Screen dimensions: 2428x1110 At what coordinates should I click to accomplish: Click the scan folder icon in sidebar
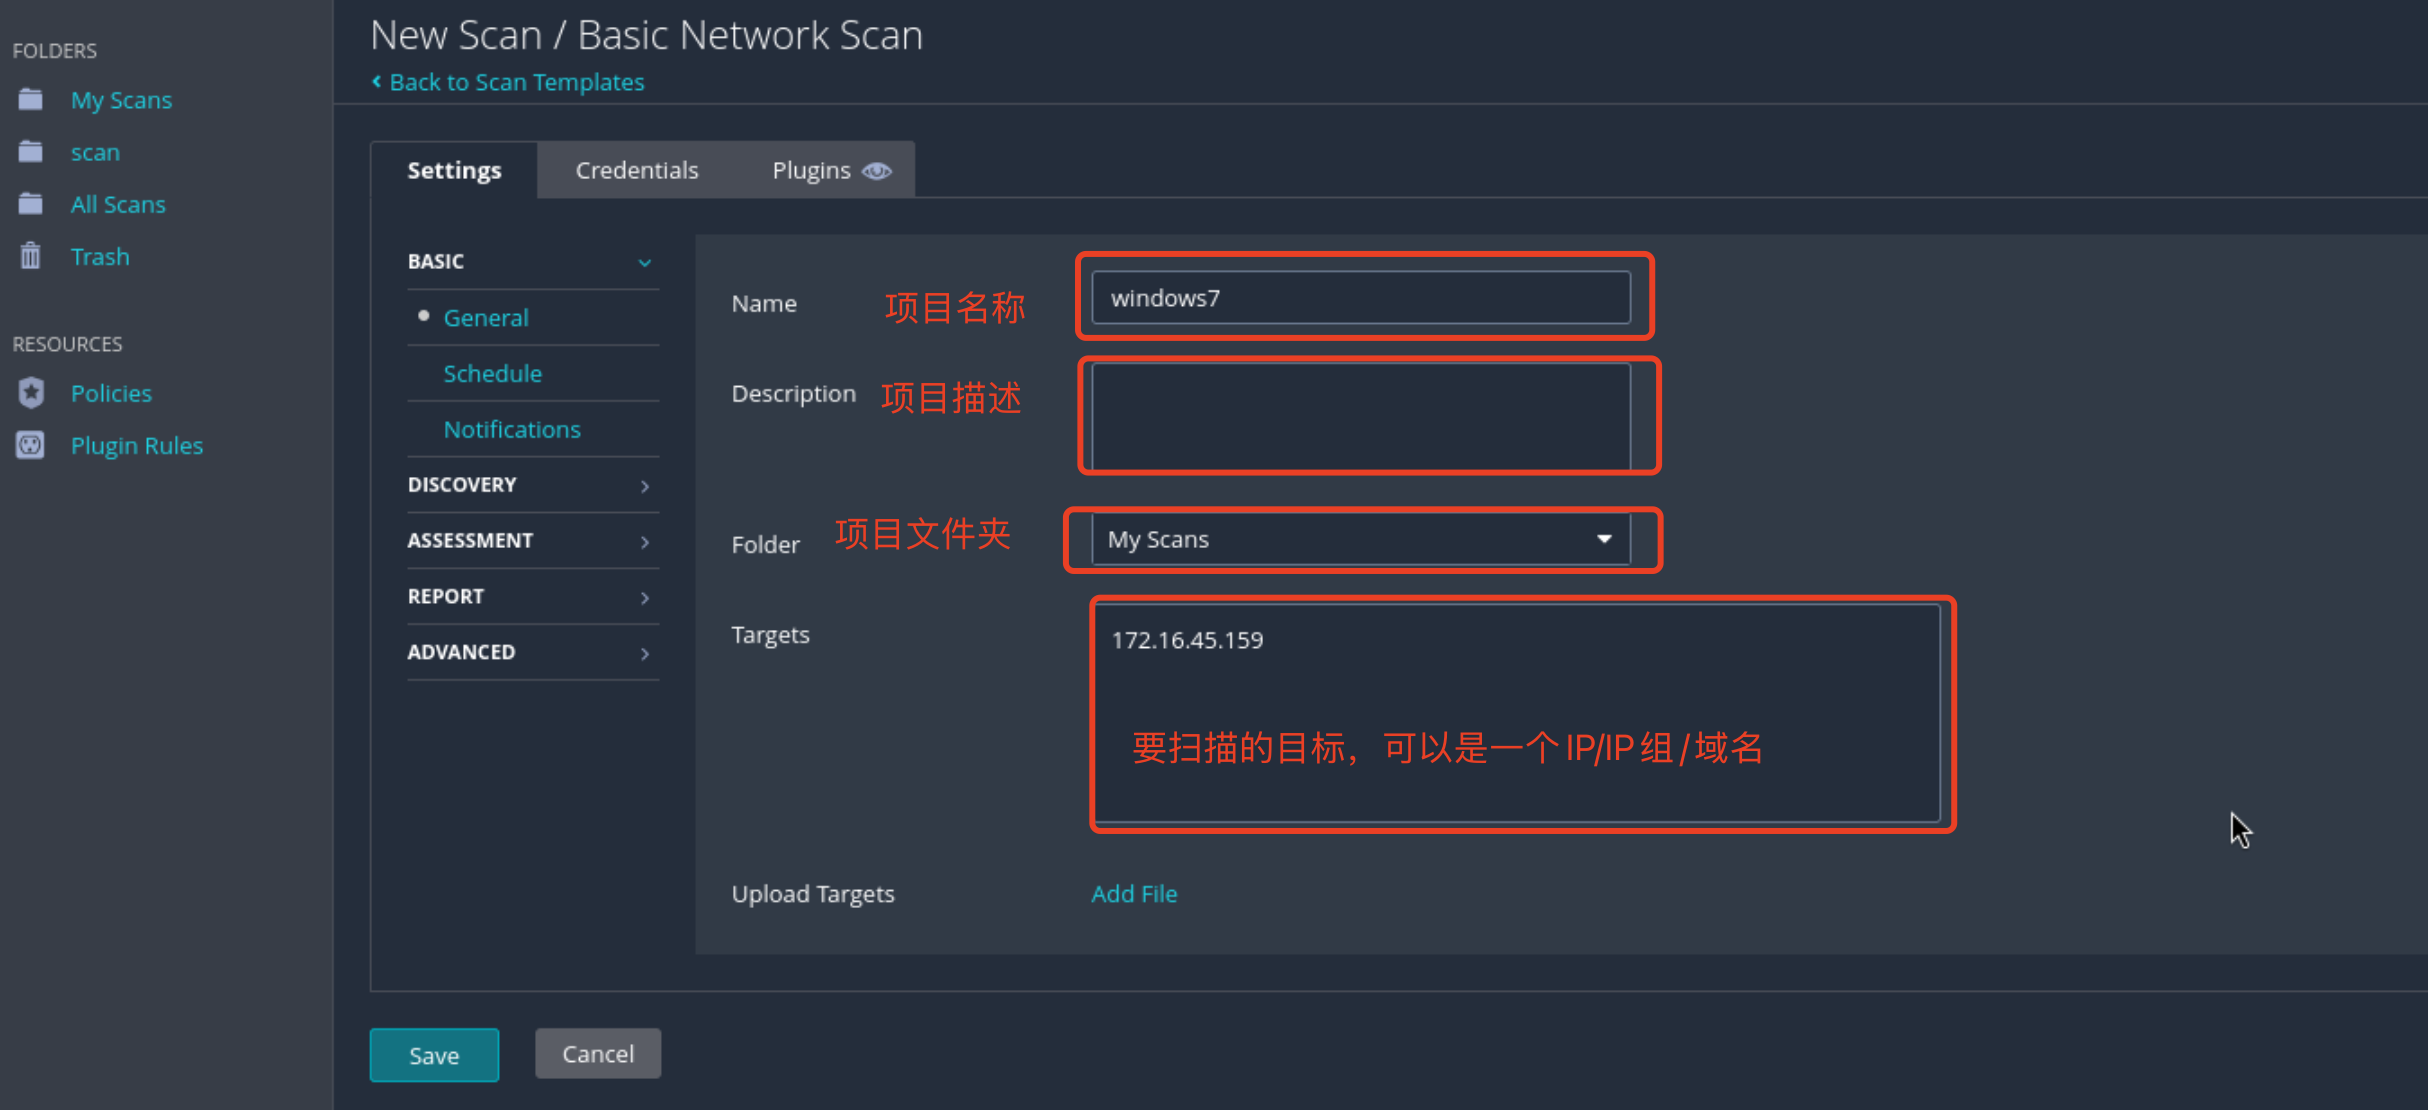coord(31,152)
